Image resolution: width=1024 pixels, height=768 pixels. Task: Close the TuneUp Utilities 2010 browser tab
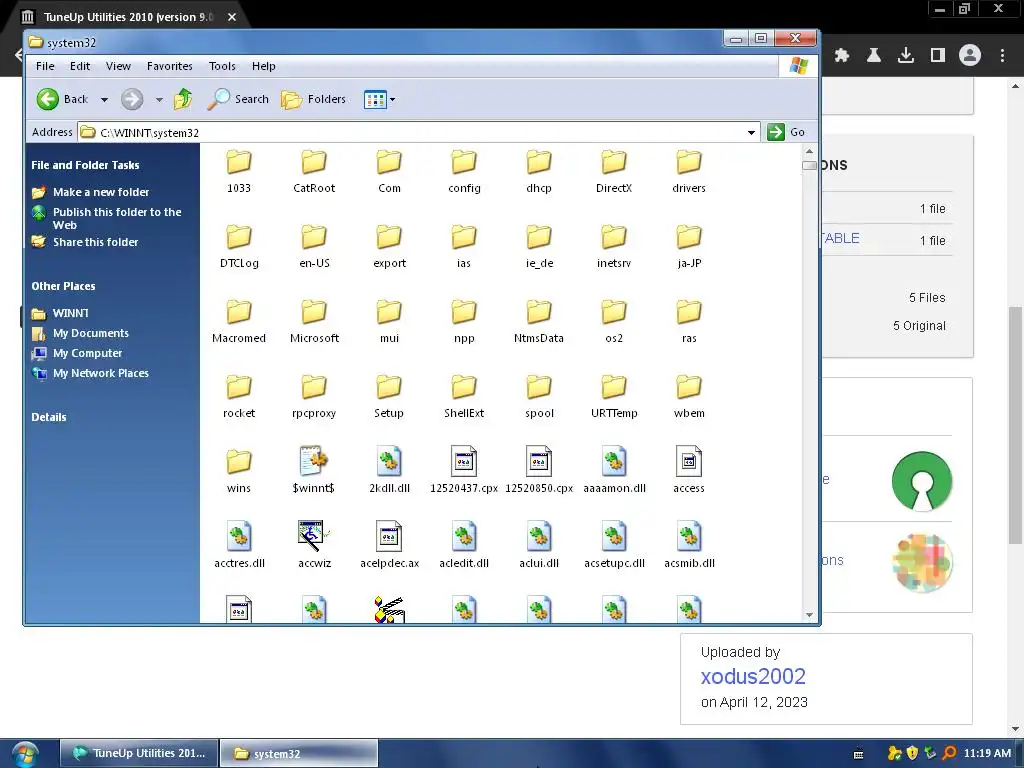coord(232,17)
